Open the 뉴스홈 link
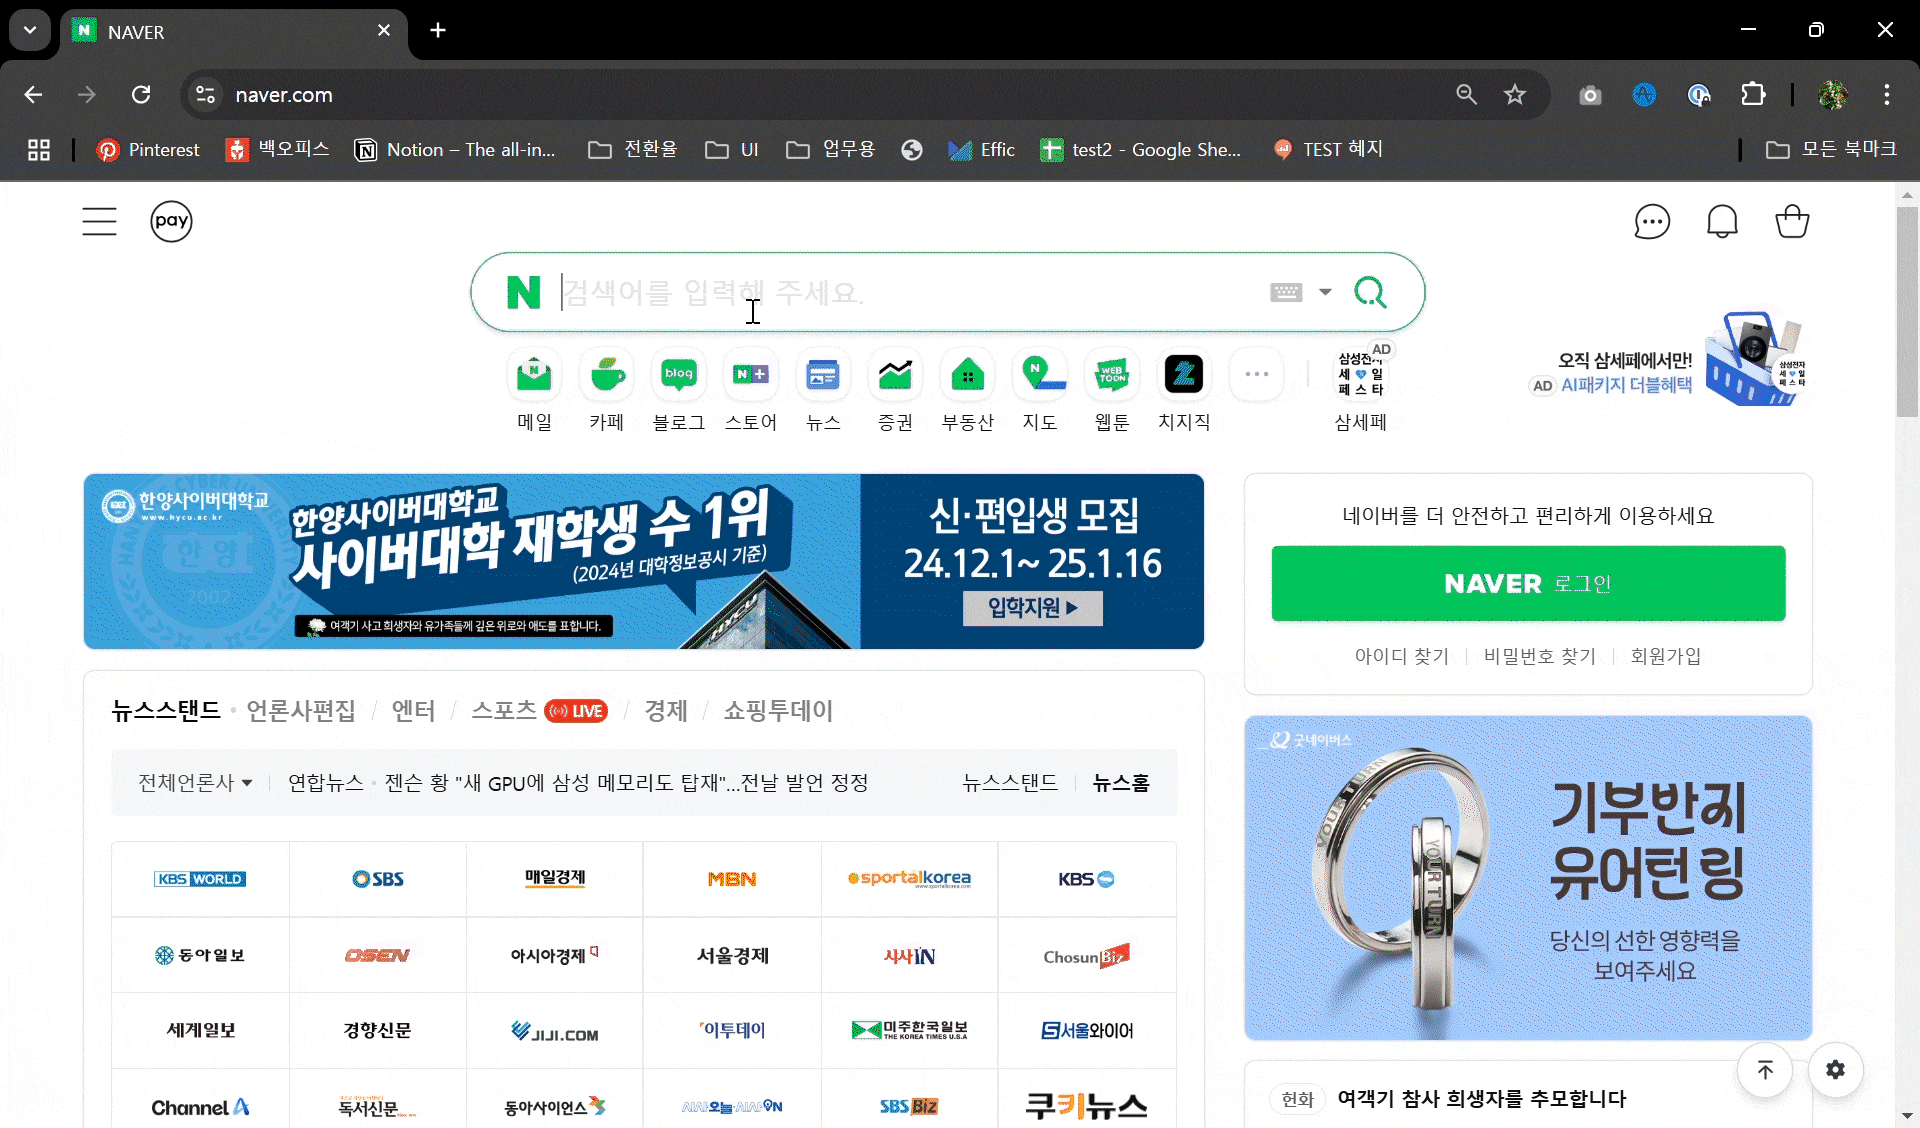Viewport: 1920px width, 1128px height. point(1121,782)
